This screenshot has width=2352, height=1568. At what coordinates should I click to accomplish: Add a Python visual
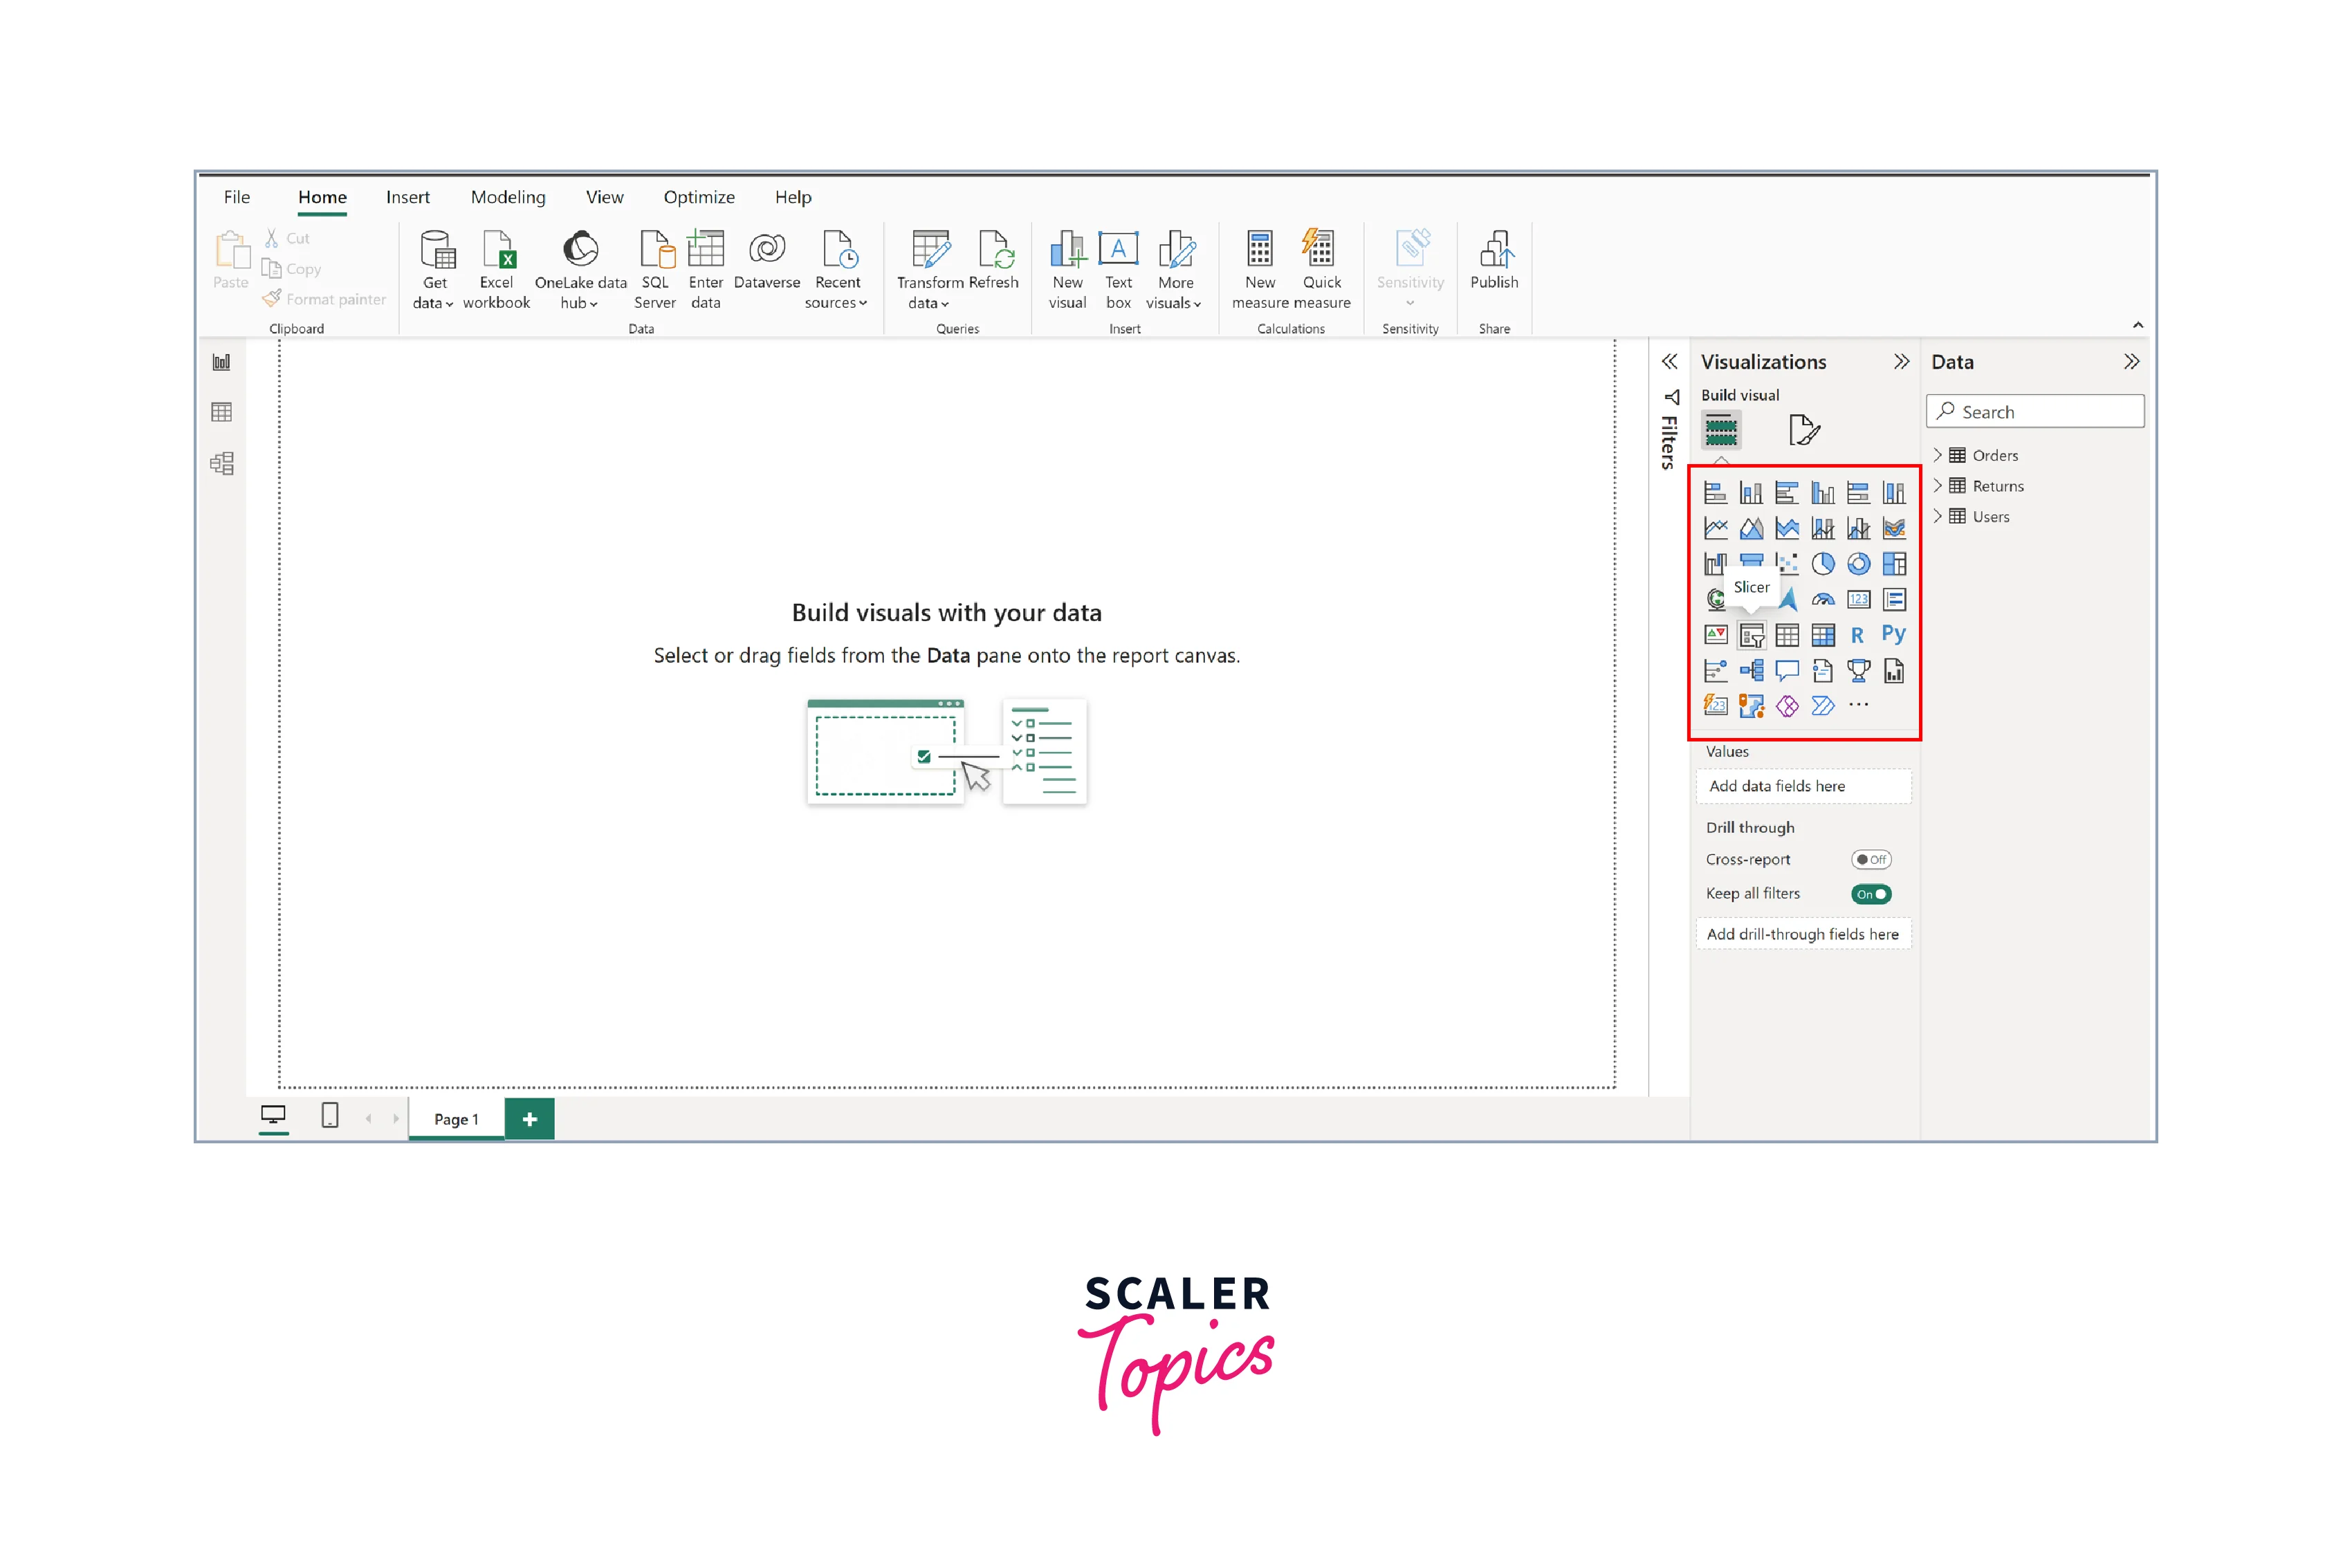click(x=1893, y=634)
